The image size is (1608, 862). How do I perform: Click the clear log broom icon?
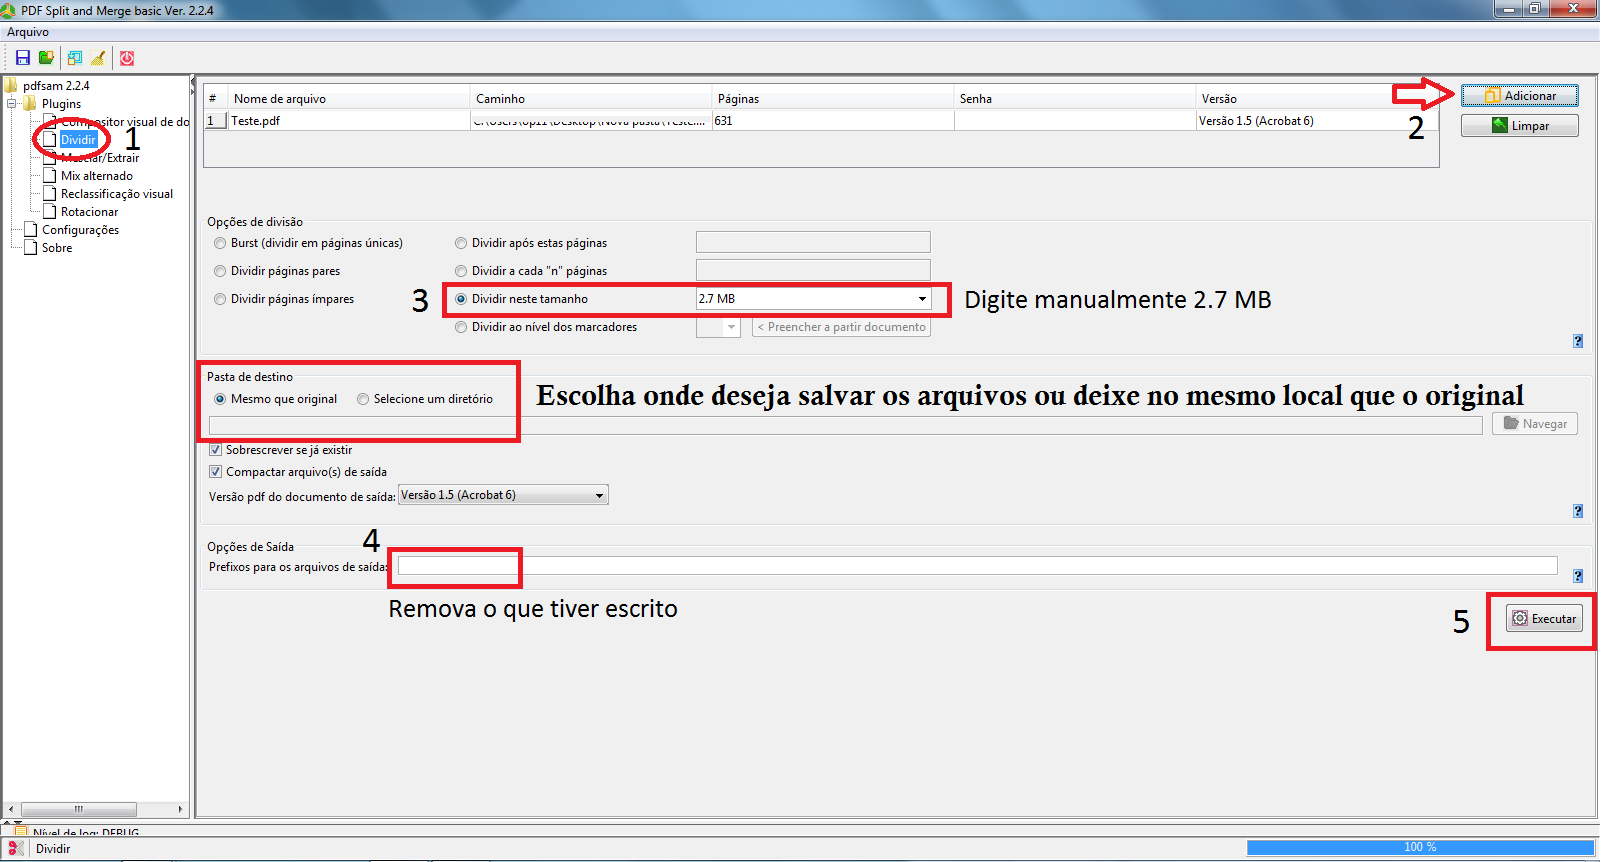point(98,58)
